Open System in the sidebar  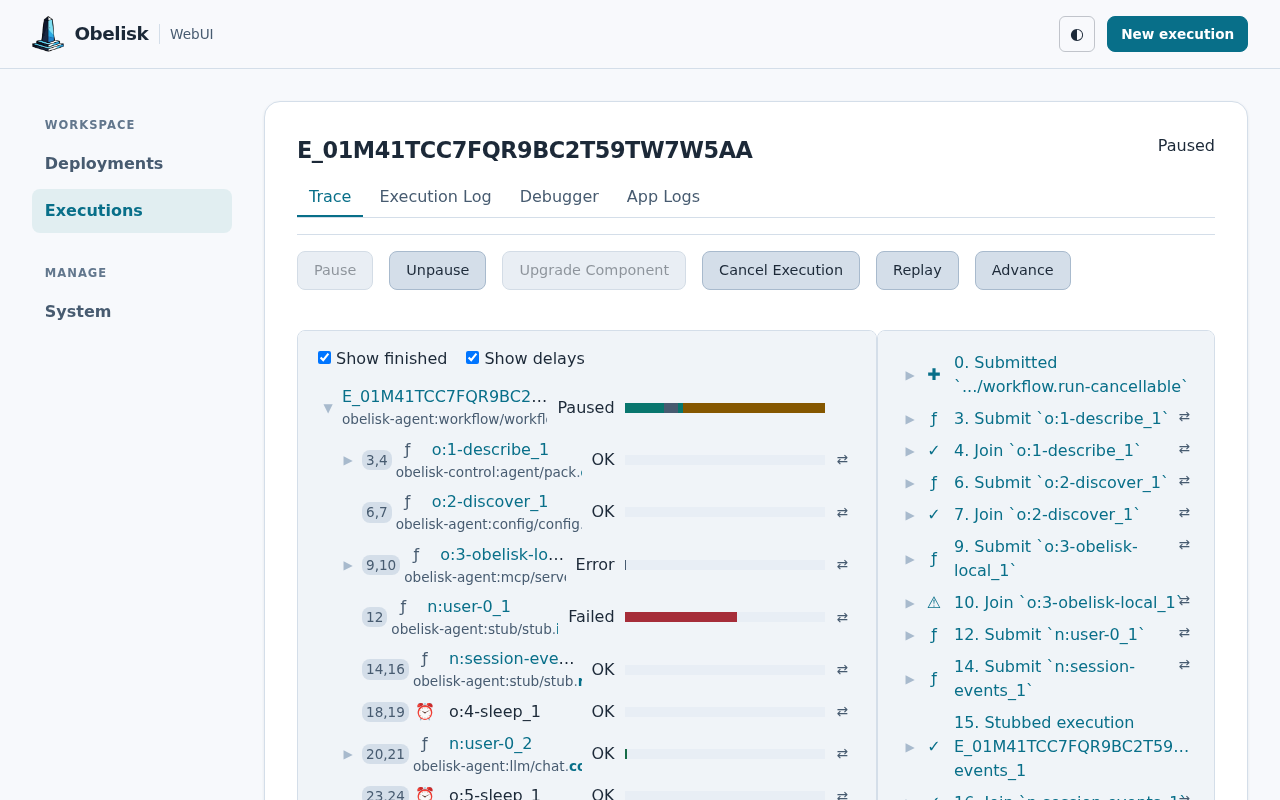pos(132,311)
